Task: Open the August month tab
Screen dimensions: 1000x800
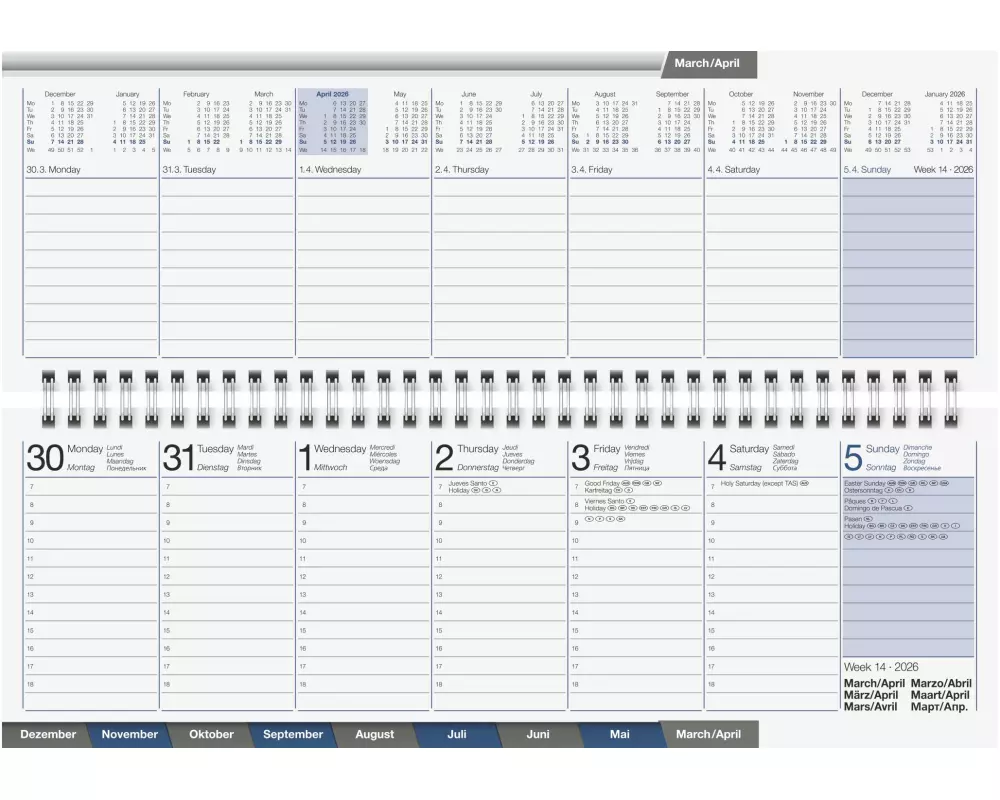Action: tap(375, 734)
